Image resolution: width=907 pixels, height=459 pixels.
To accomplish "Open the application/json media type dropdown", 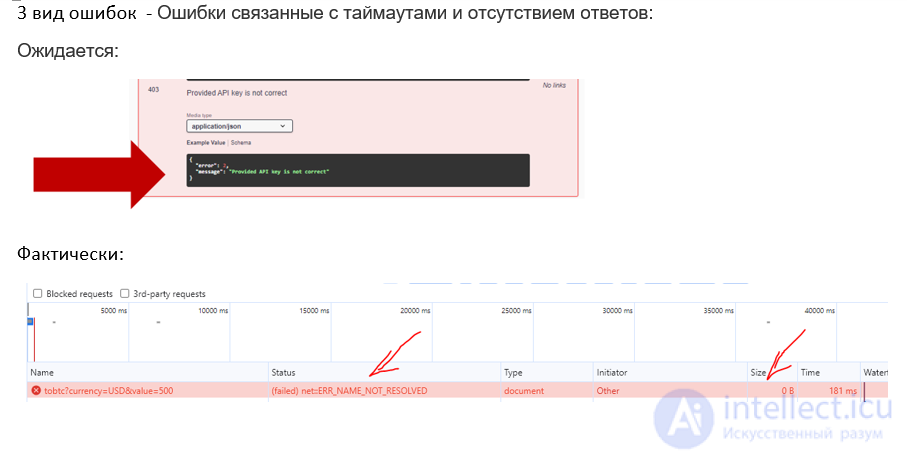I will (239, 126).
